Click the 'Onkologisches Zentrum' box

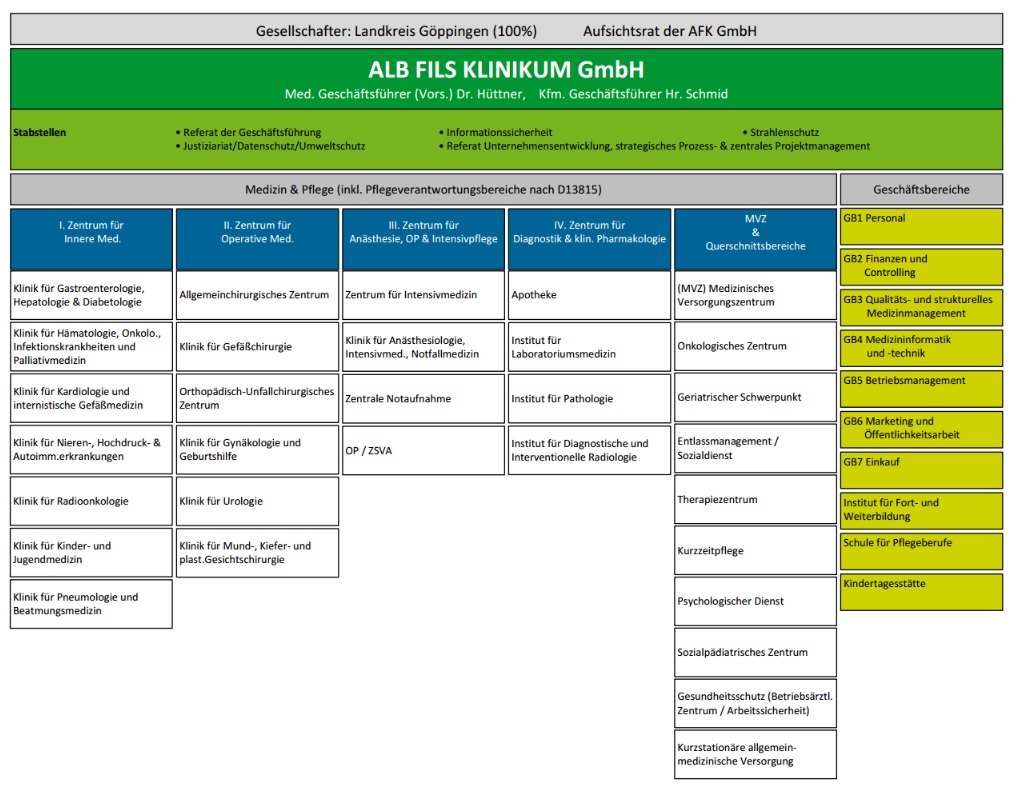[756, 346]
